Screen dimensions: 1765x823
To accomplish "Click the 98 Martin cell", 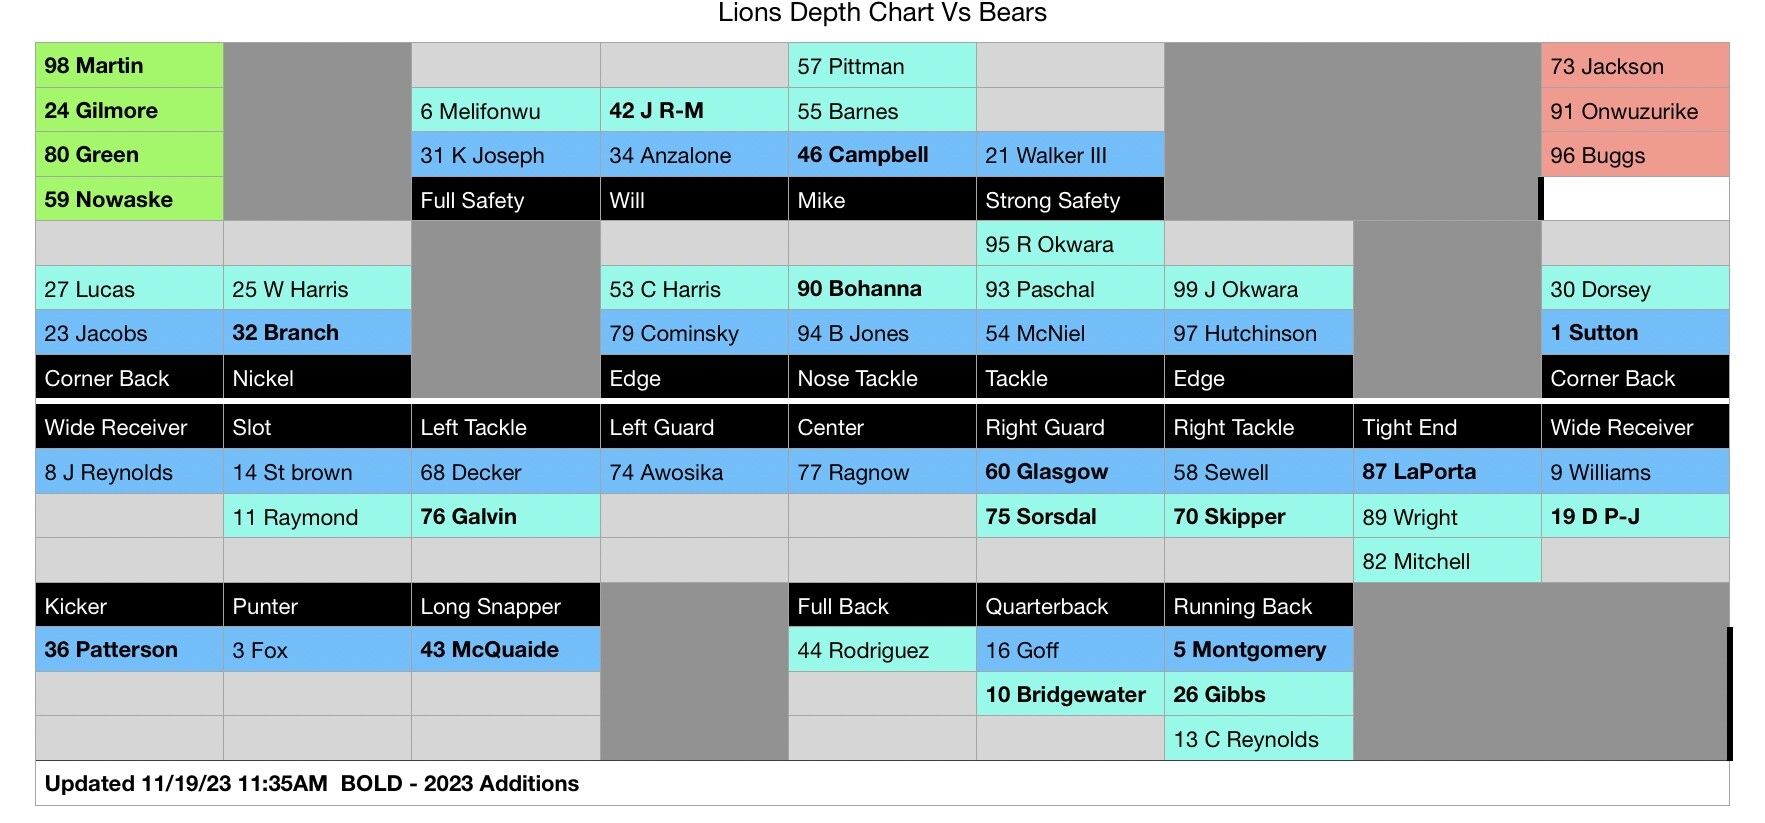I will (129, 66).
